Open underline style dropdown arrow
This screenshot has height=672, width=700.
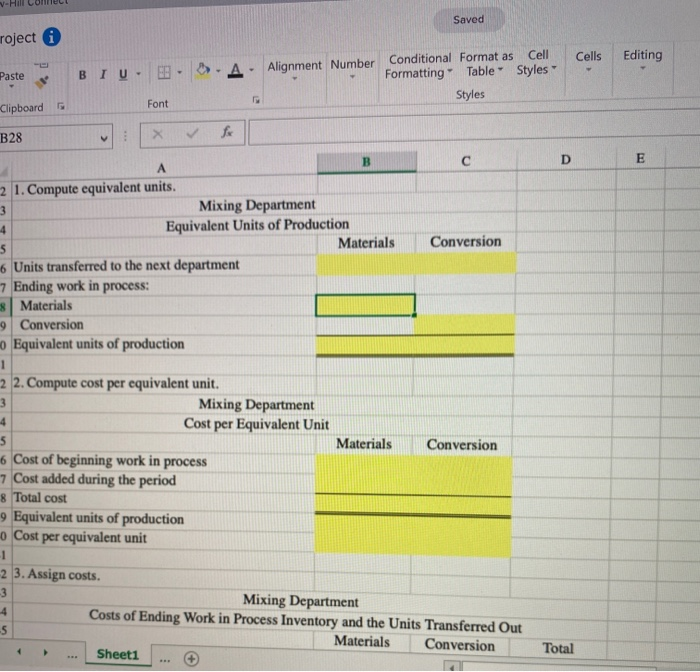point(138,73)
